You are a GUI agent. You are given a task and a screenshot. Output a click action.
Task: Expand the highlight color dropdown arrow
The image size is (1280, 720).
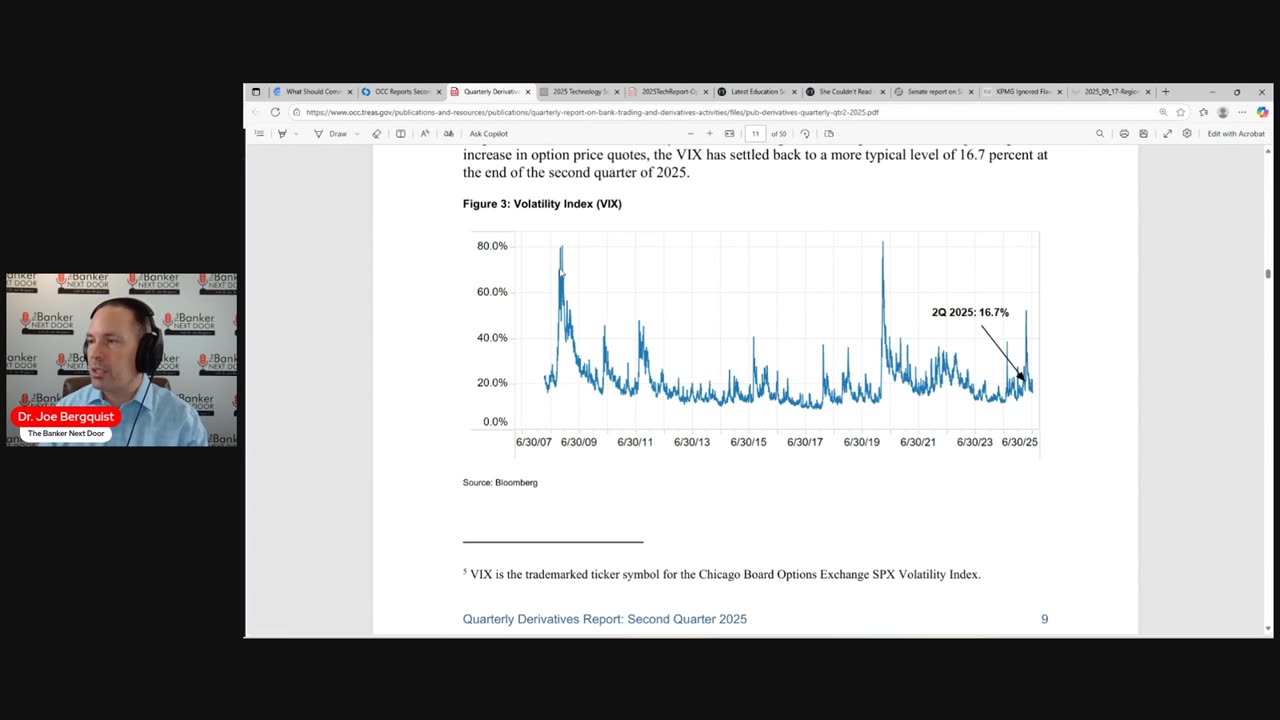coord(296,133)
